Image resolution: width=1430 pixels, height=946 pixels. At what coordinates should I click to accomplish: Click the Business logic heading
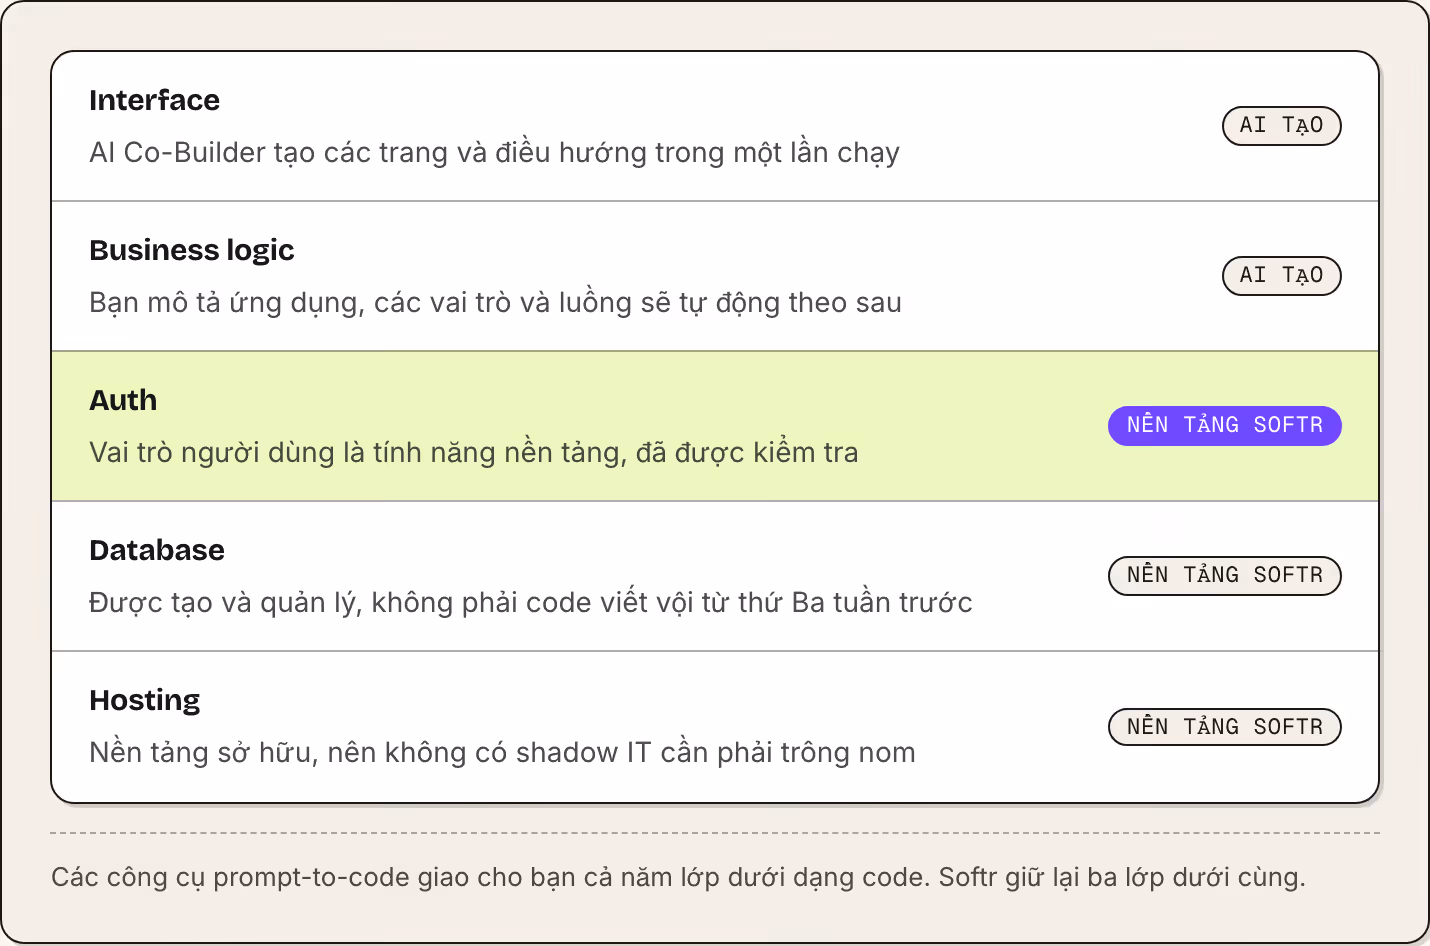191,250
